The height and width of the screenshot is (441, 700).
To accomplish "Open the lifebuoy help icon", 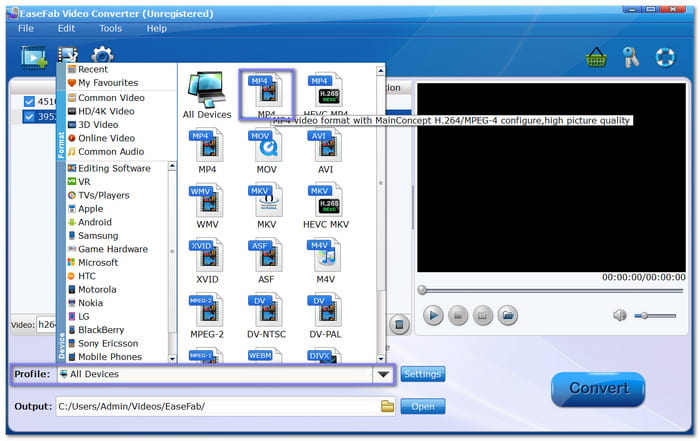I will (x=665, y=57).
